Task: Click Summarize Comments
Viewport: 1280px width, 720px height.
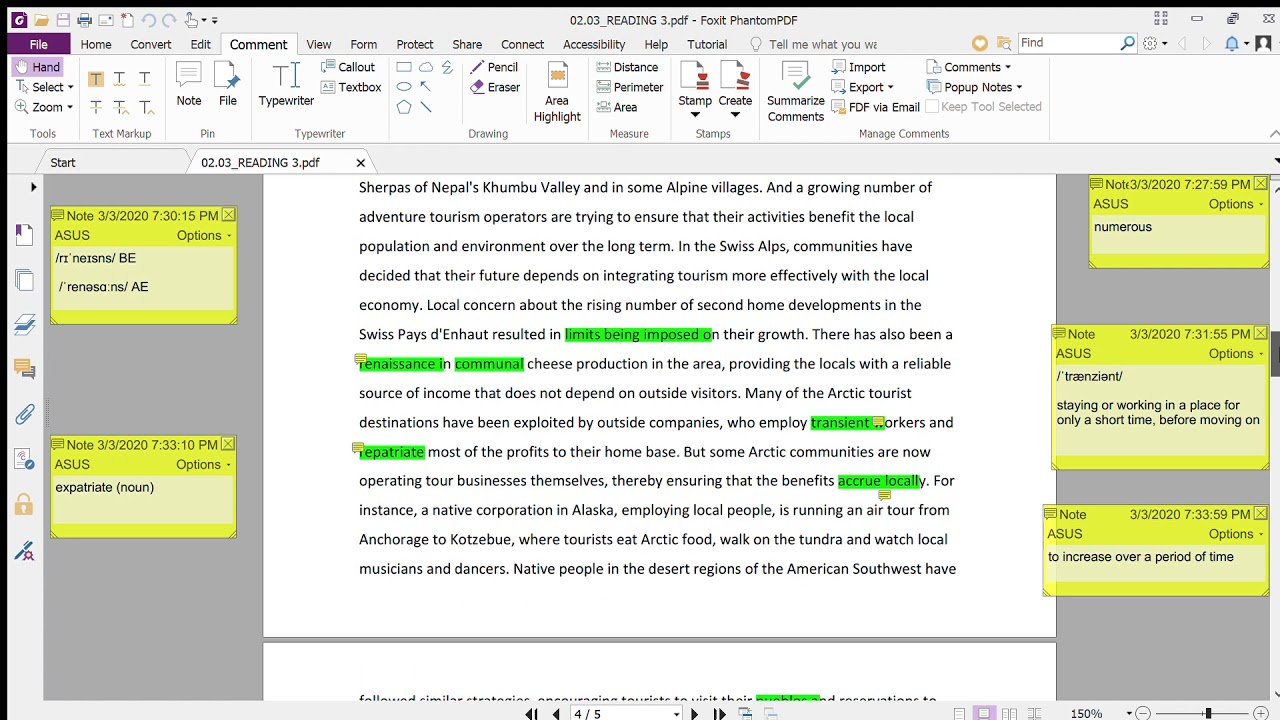Action: point(796,92)
